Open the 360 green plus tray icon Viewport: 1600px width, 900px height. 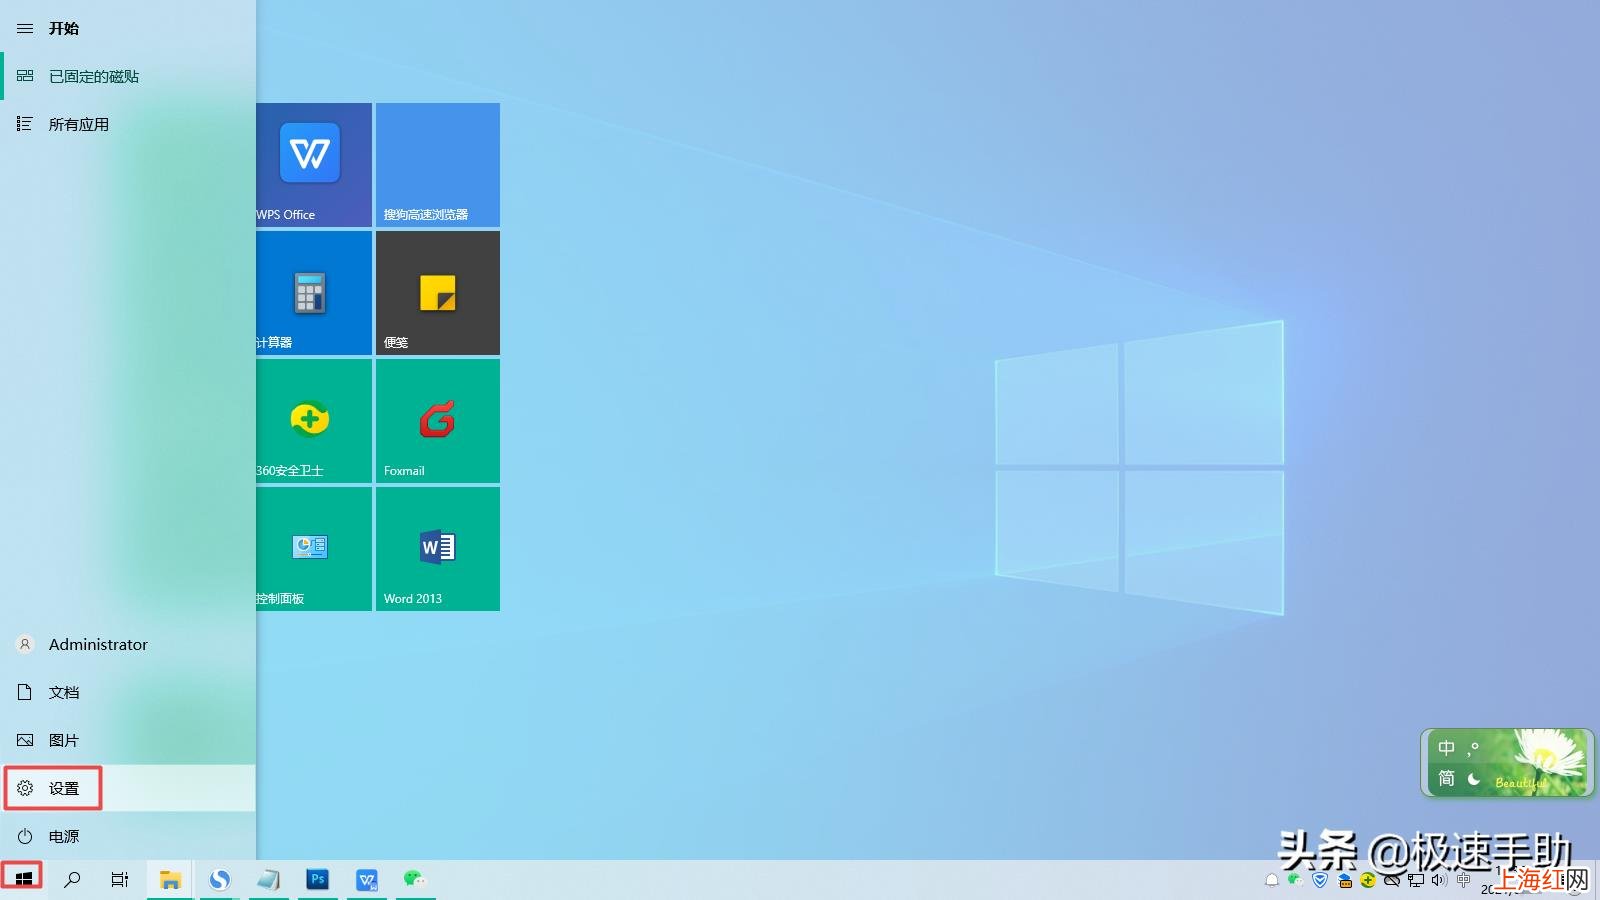coord(1368,881)
